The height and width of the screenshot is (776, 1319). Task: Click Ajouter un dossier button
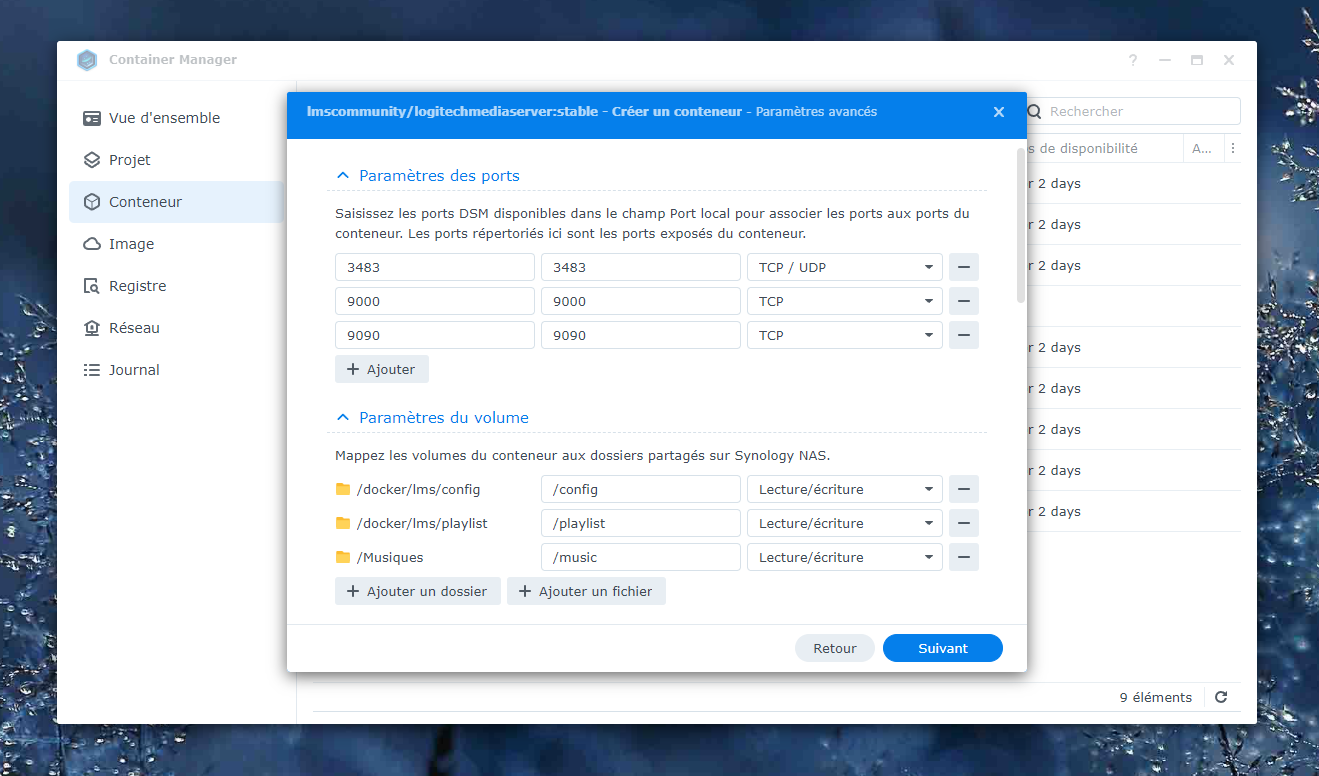pos(418,591)
